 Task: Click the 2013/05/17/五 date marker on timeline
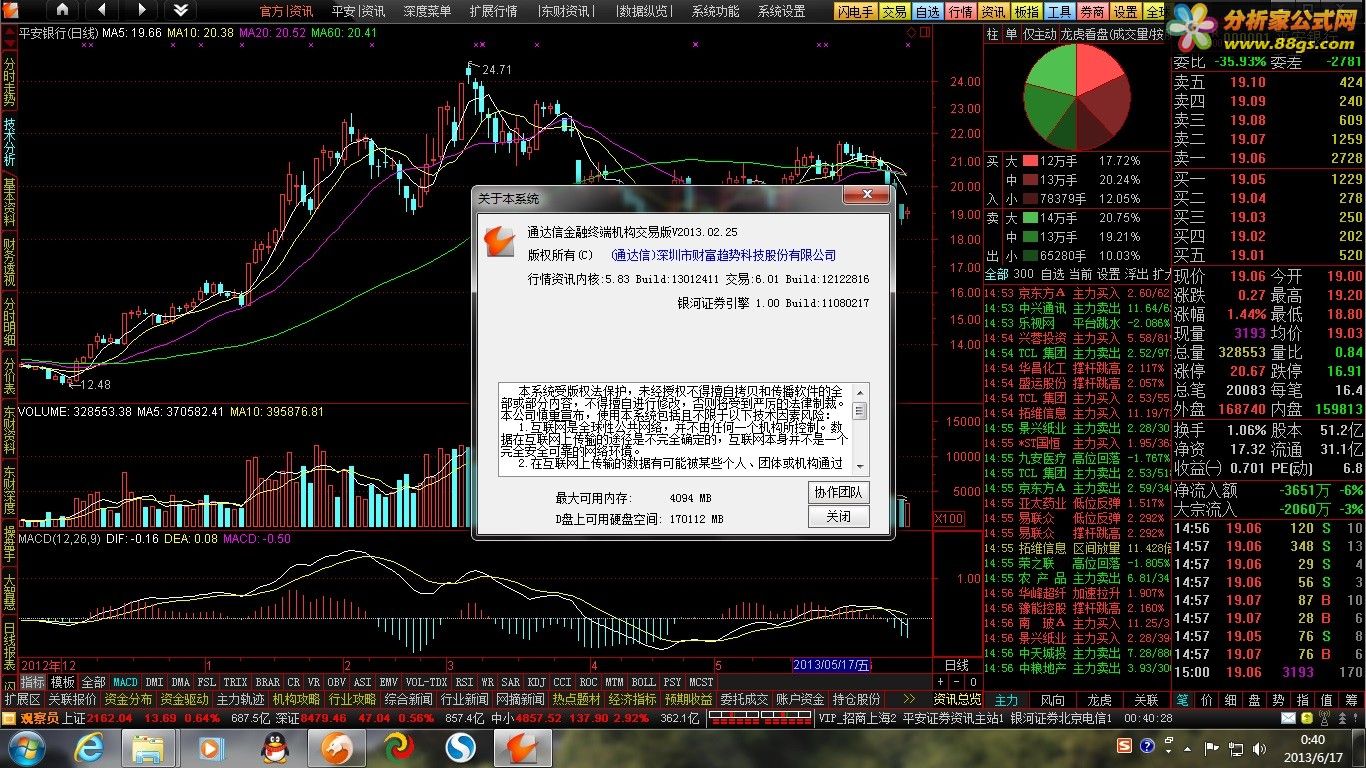831,665
